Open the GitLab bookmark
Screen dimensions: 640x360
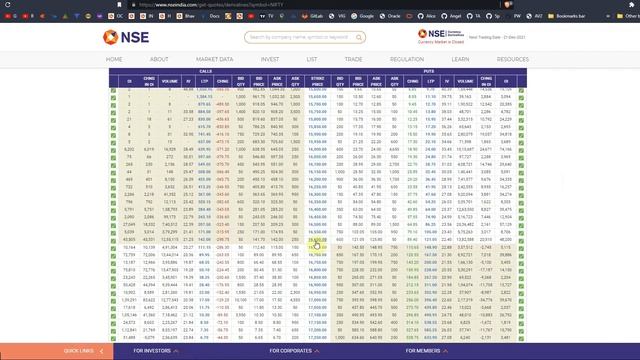point(312,16)
